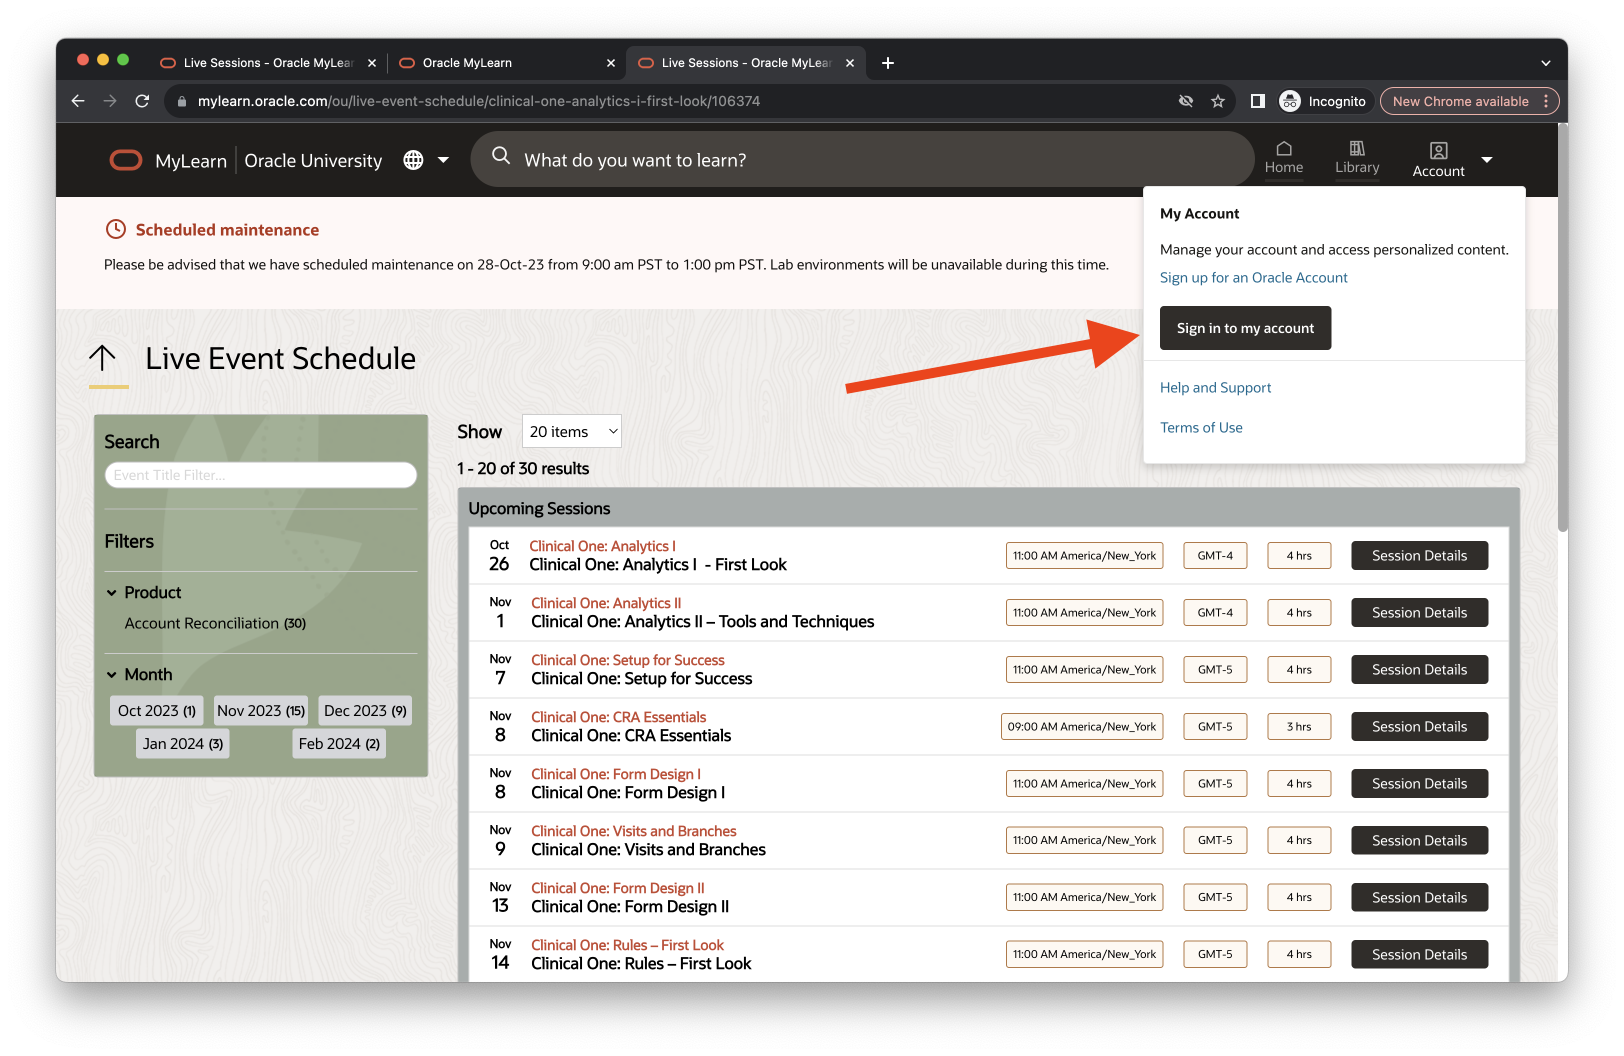Reload the page with the refresh icon
This screenshot has height=1056, width=1624.
click(x=142, y=101)
